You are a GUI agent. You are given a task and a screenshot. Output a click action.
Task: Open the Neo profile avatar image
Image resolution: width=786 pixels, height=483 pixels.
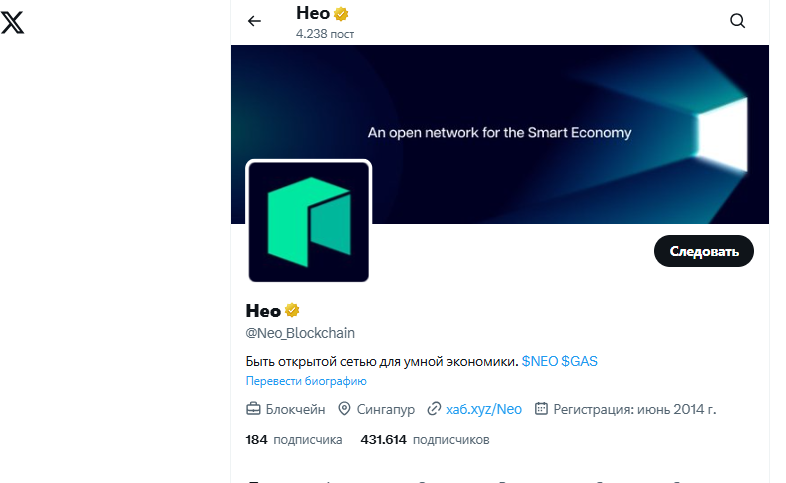click(x=308, y=221)
